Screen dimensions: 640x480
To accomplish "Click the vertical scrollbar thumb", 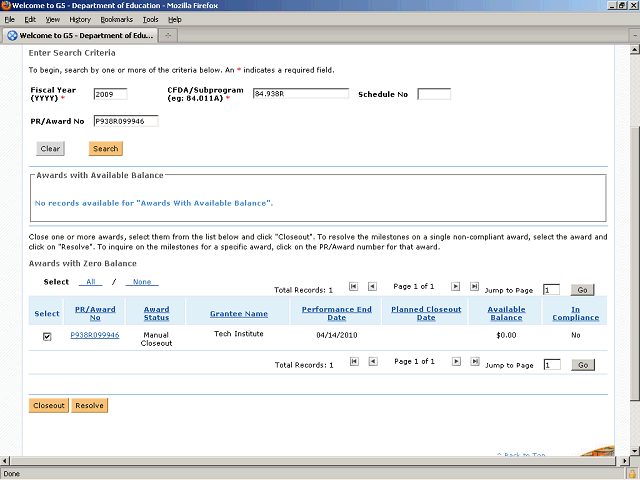I will click(x=634, y=263).
